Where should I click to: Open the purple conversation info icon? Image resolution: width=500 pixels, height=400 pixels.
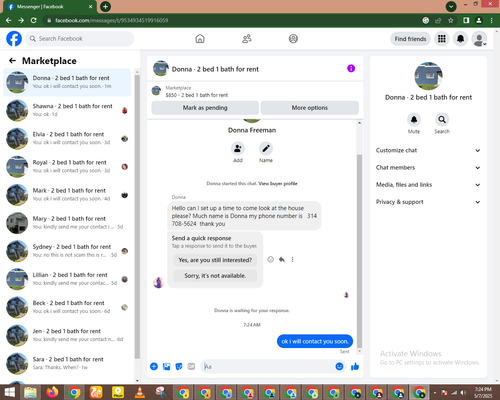[x=351, y=68]
